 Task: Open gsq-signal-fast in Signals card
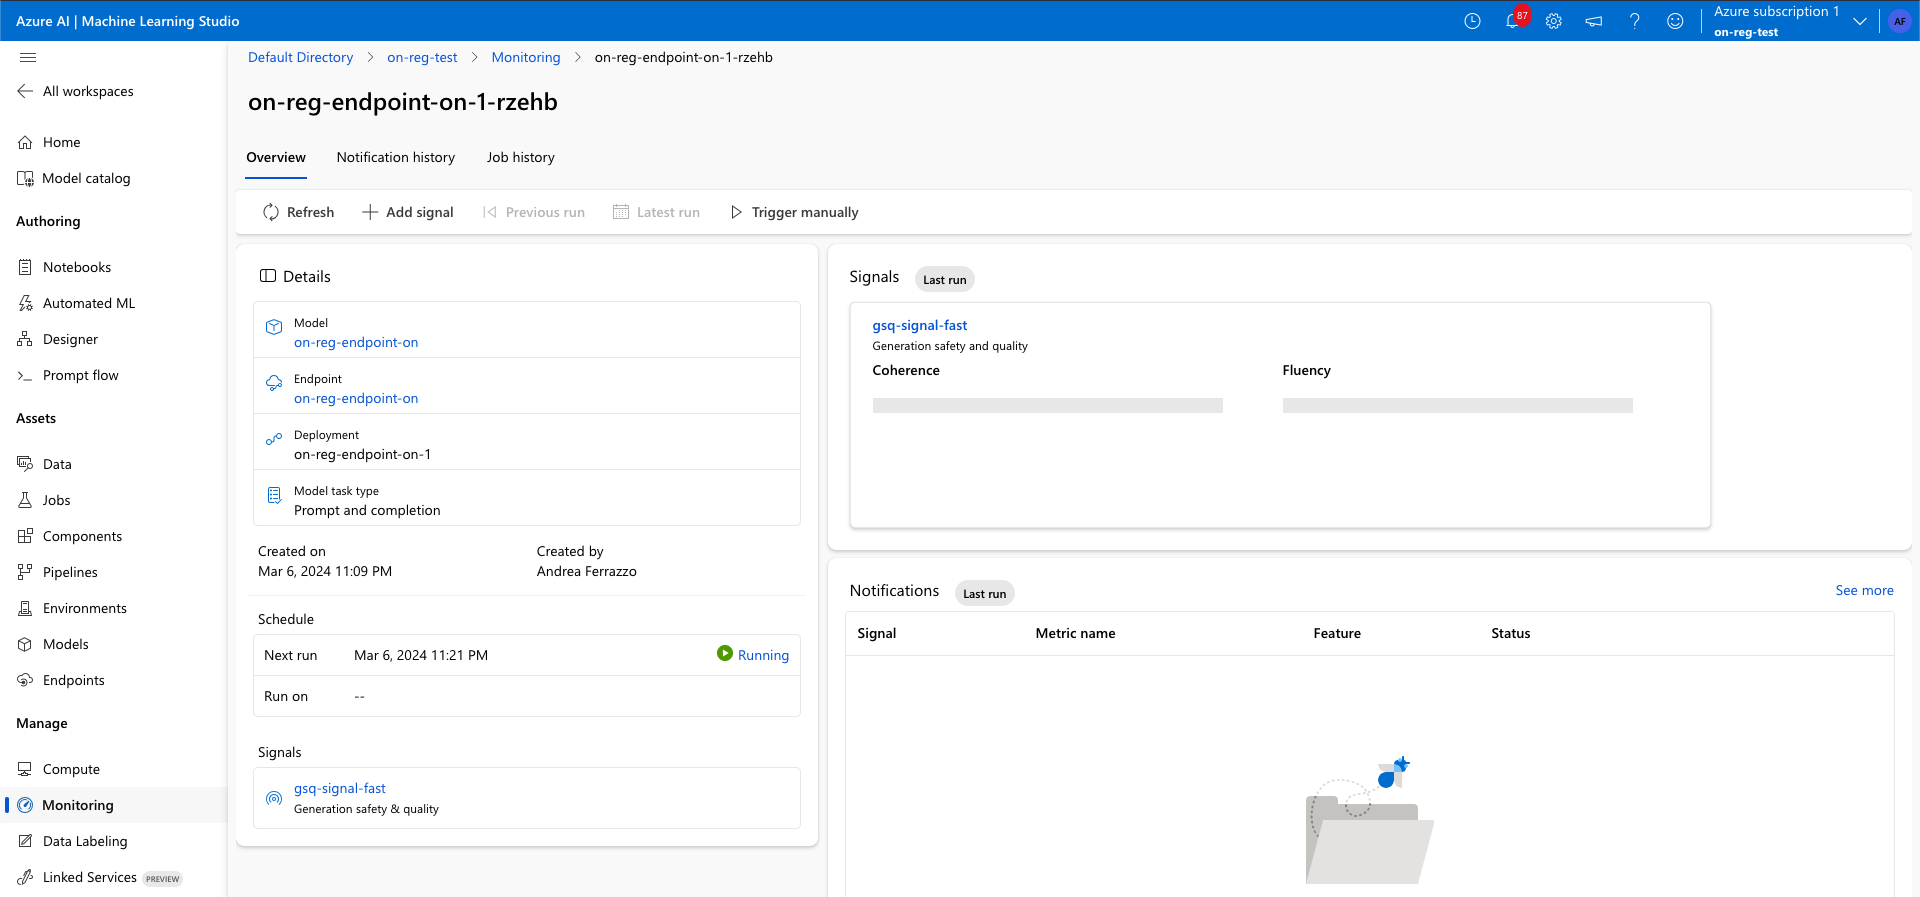920,325
